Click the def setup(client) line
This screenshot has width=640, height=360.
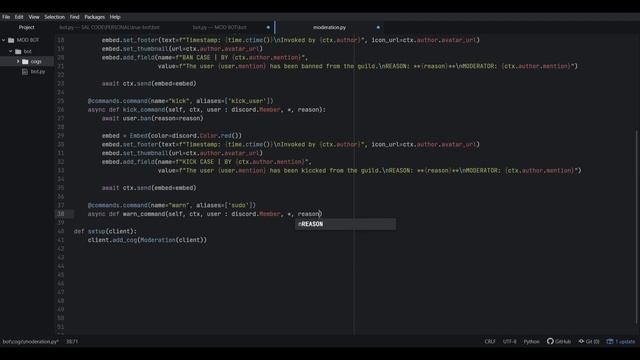[x=105, y=231]
